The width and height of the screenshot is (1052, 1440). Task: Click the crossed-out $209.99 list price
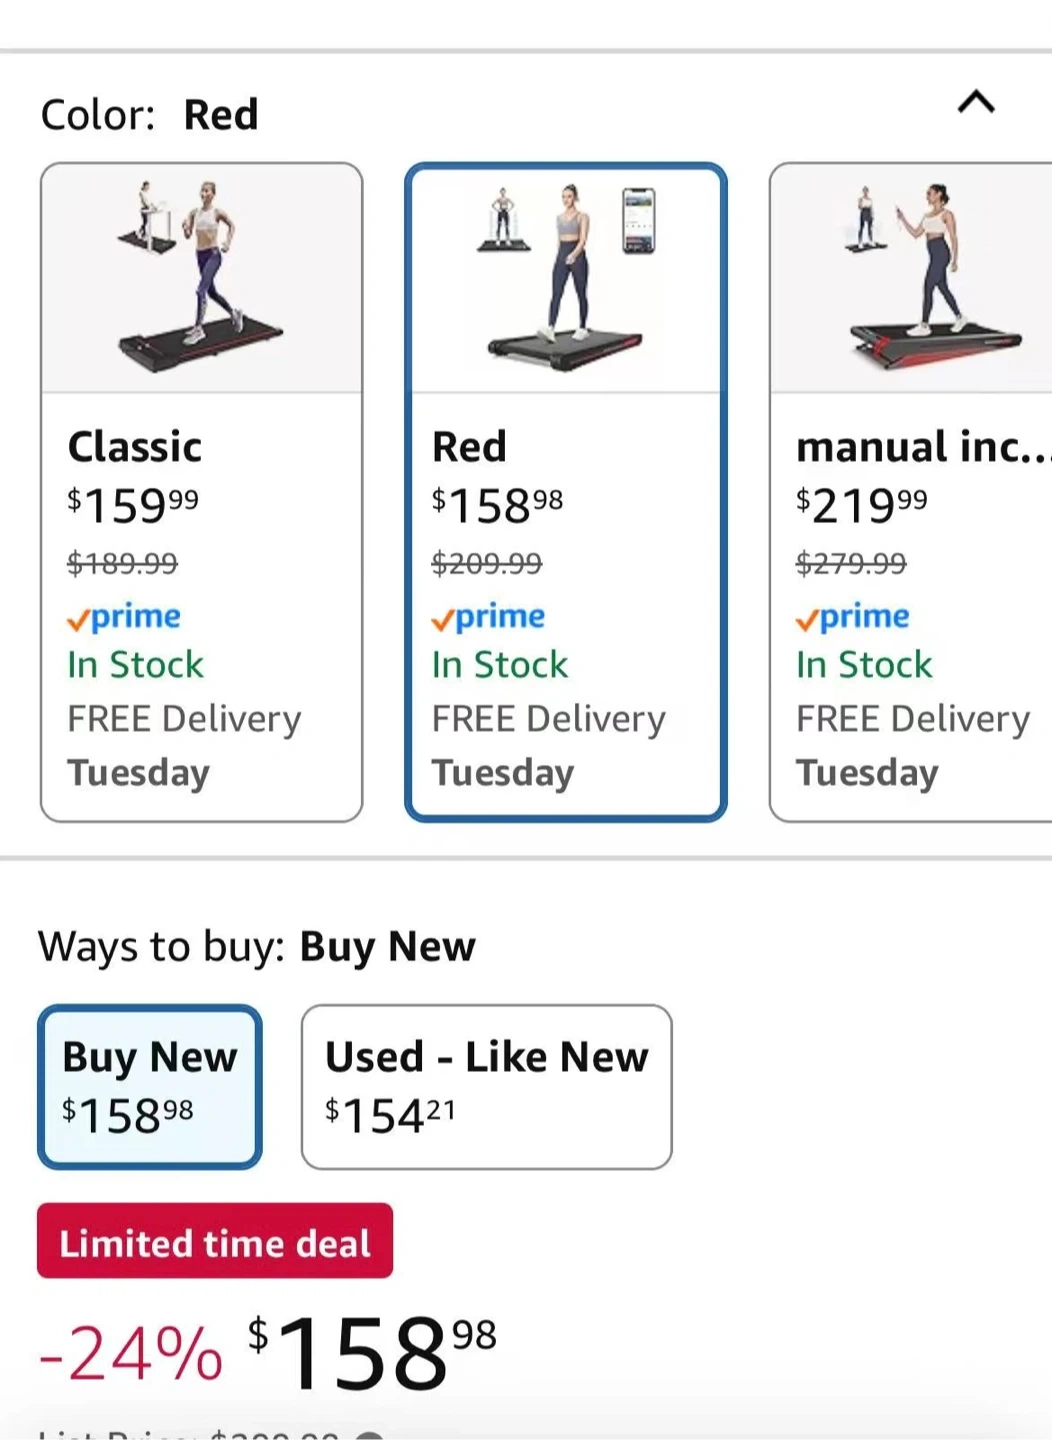[x=487, y=564]
